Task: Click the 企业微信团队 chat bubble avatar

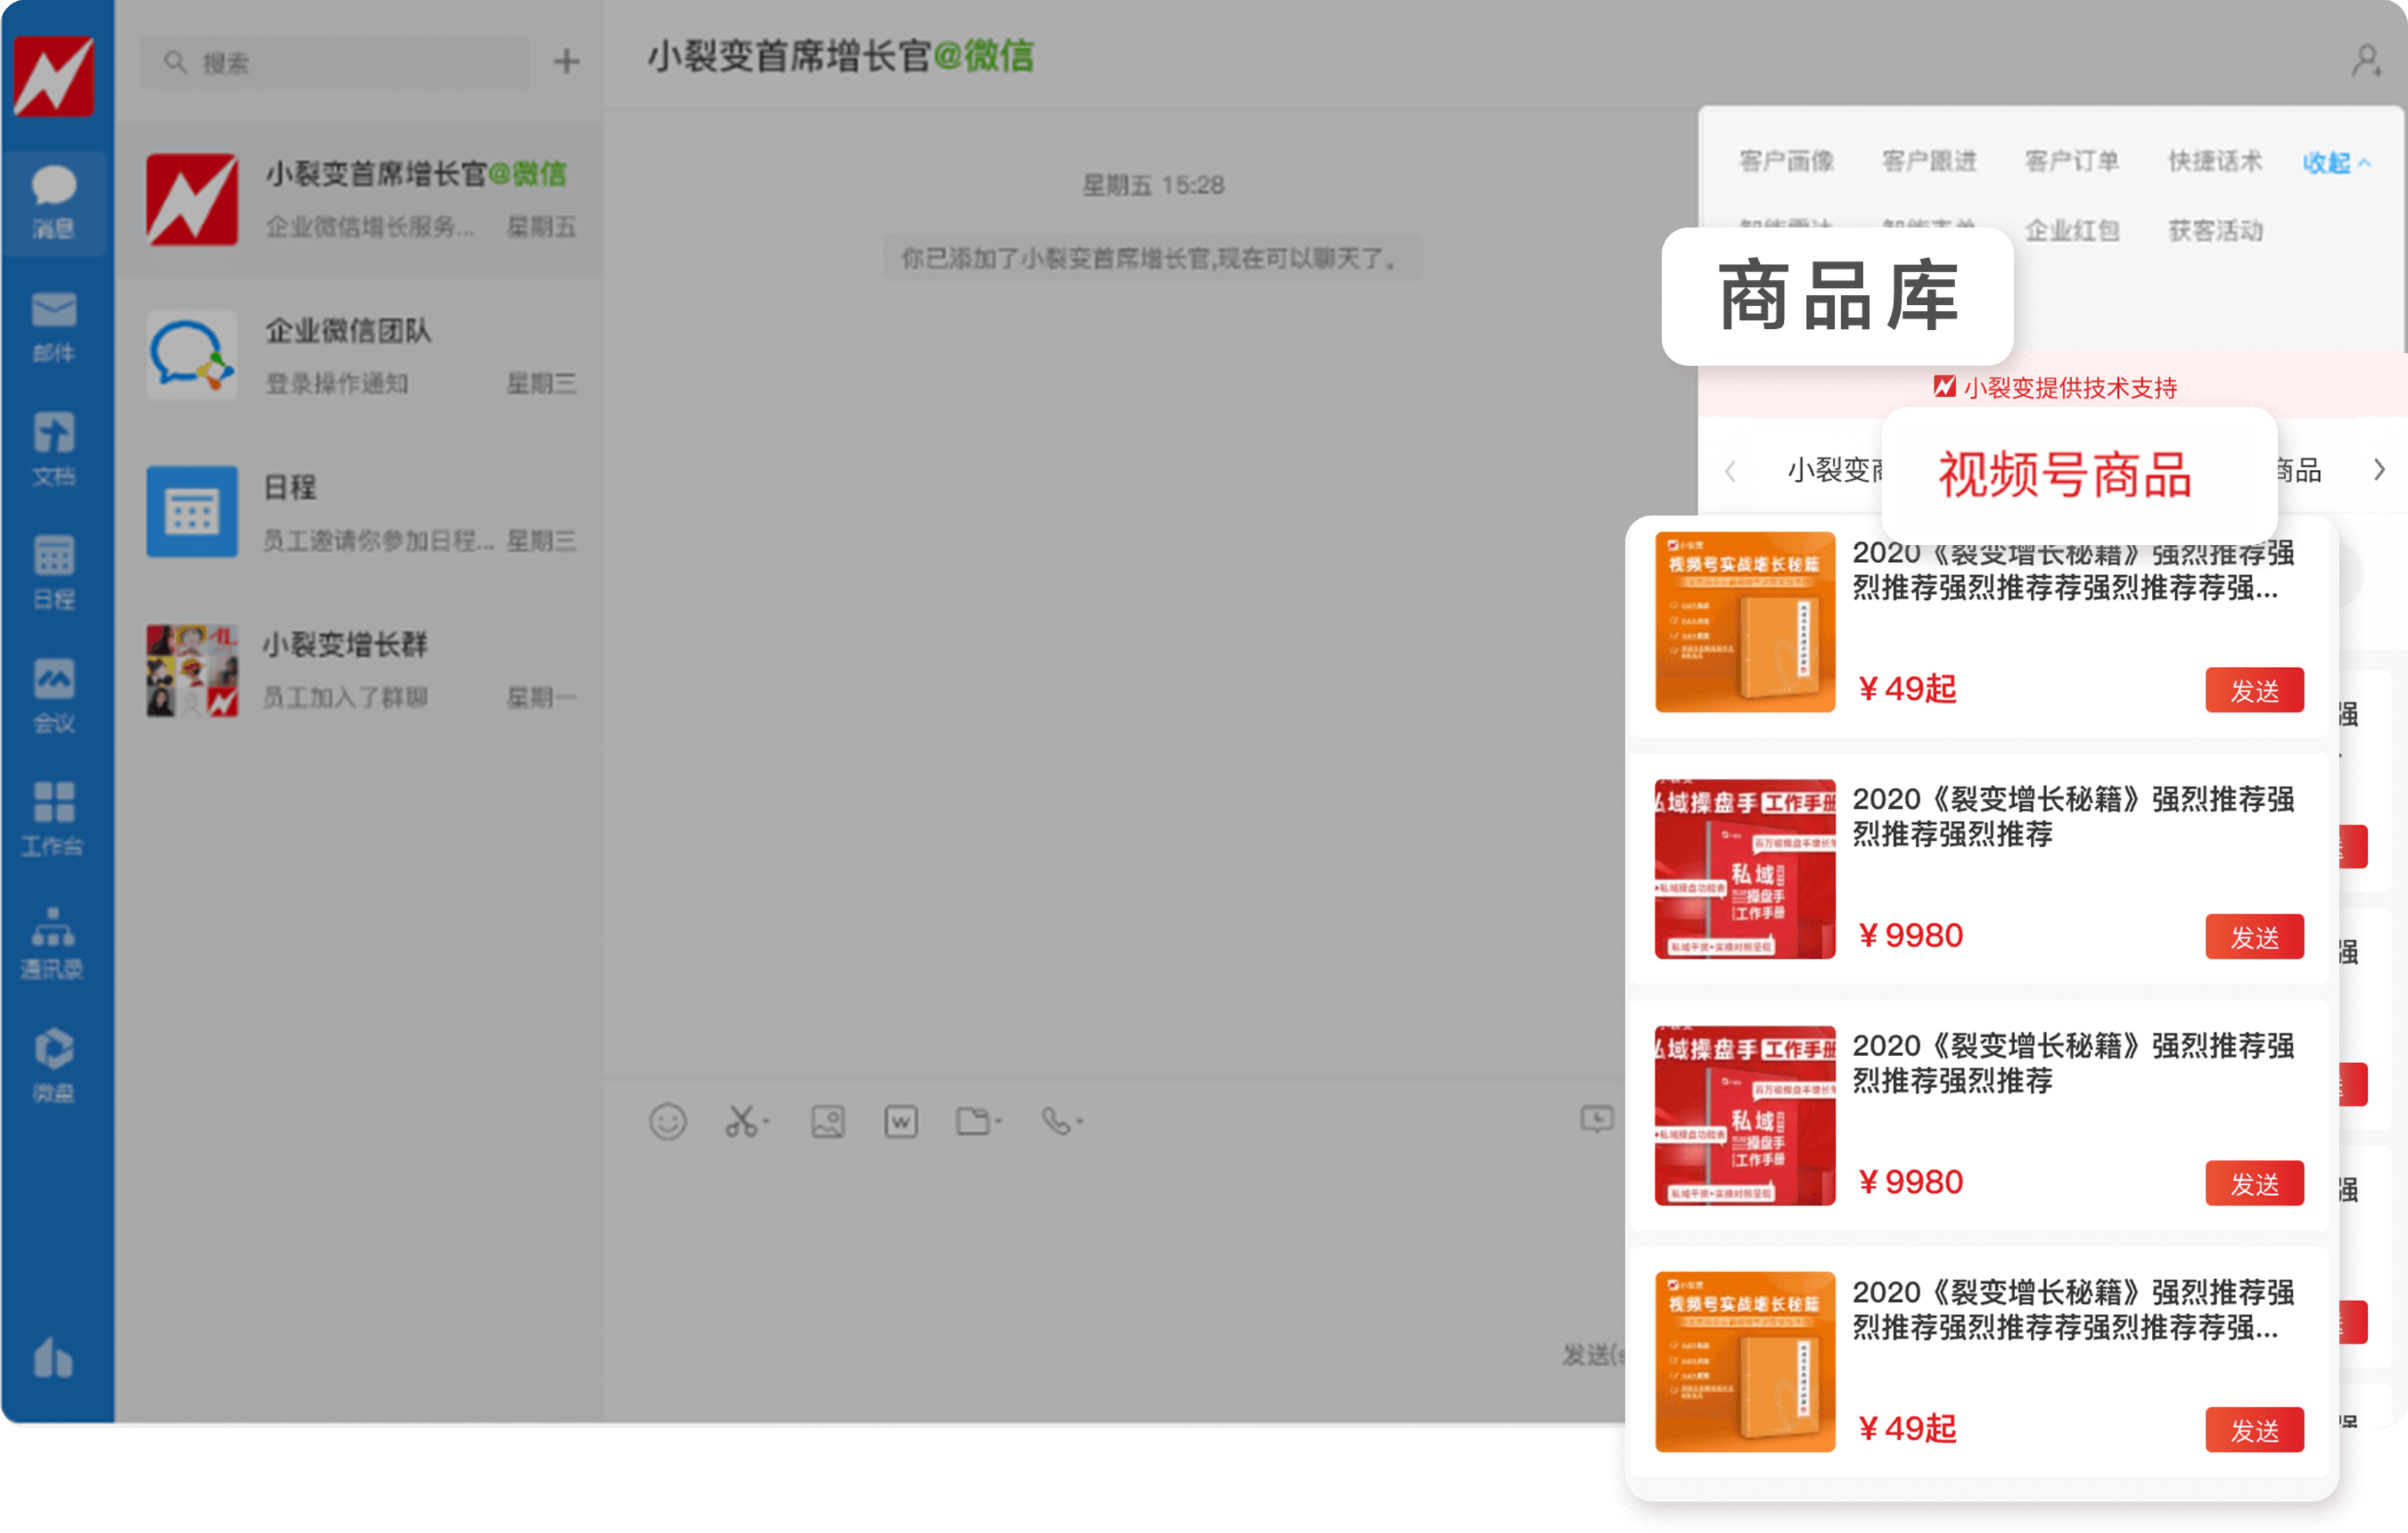Action: coord(192,355)
